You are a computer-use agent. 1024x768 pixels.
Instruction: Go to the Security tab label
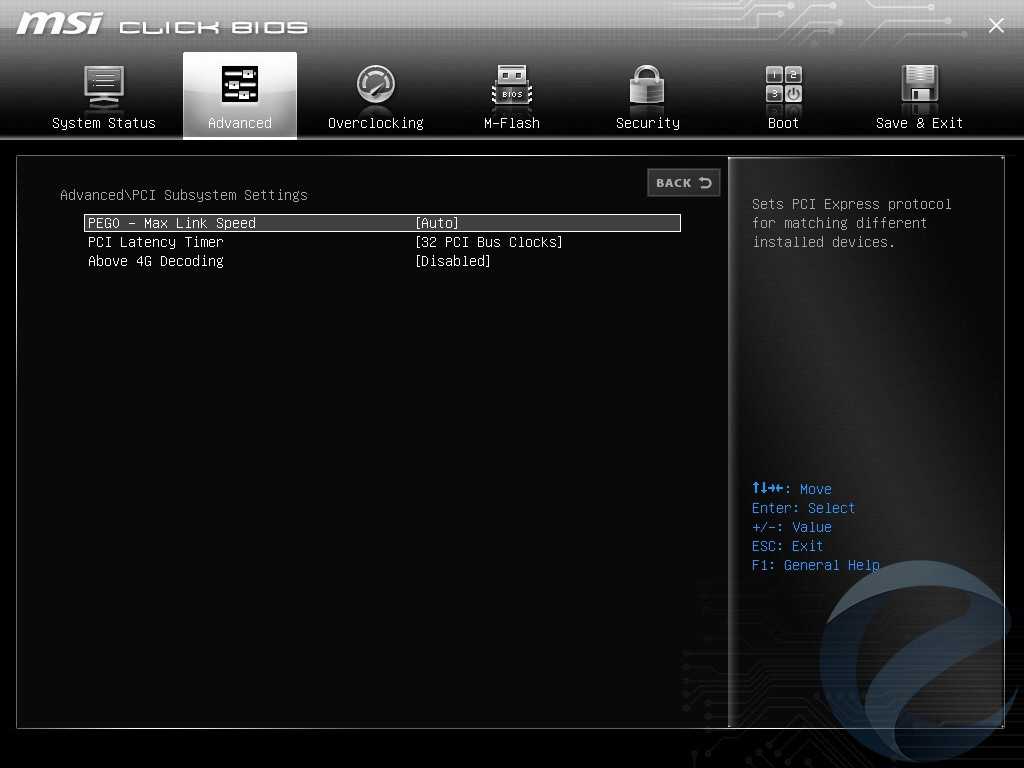(647, 123)
